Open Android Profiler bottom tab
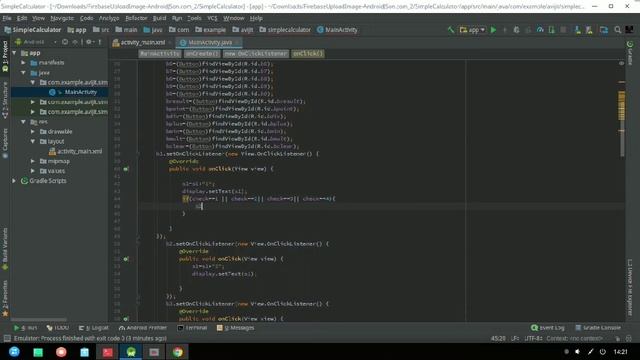640x360 pixels. point(143,328)
